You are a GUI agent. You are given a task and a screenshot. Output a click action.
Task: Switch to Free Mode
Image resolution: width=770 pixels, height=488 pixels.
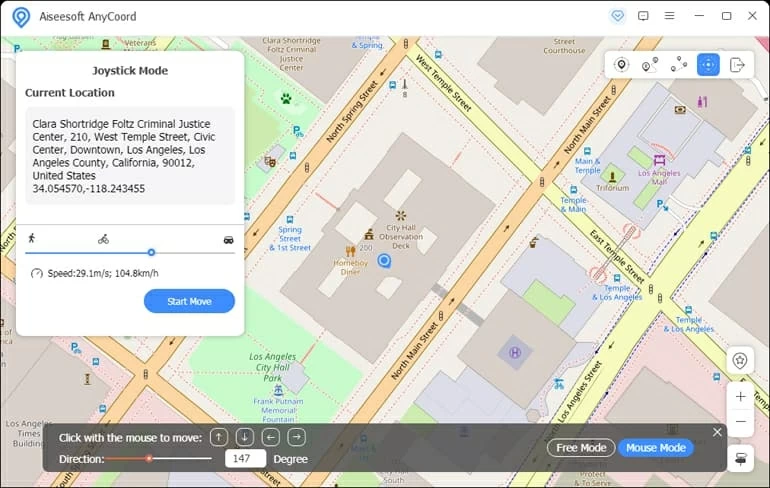click(x=581, y=448)
